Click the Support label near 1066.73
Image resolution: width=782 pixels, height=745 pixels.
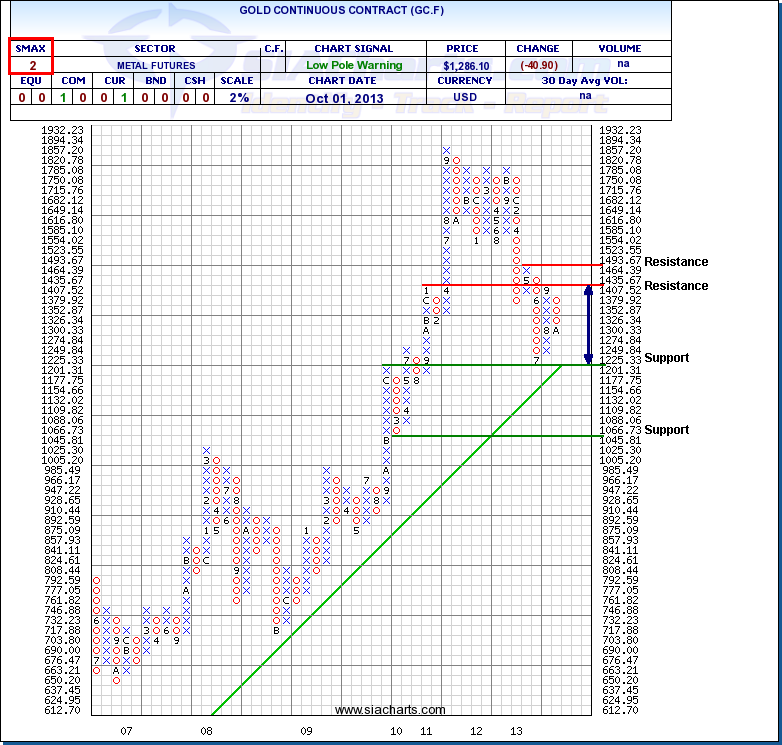tap(666, 430)
